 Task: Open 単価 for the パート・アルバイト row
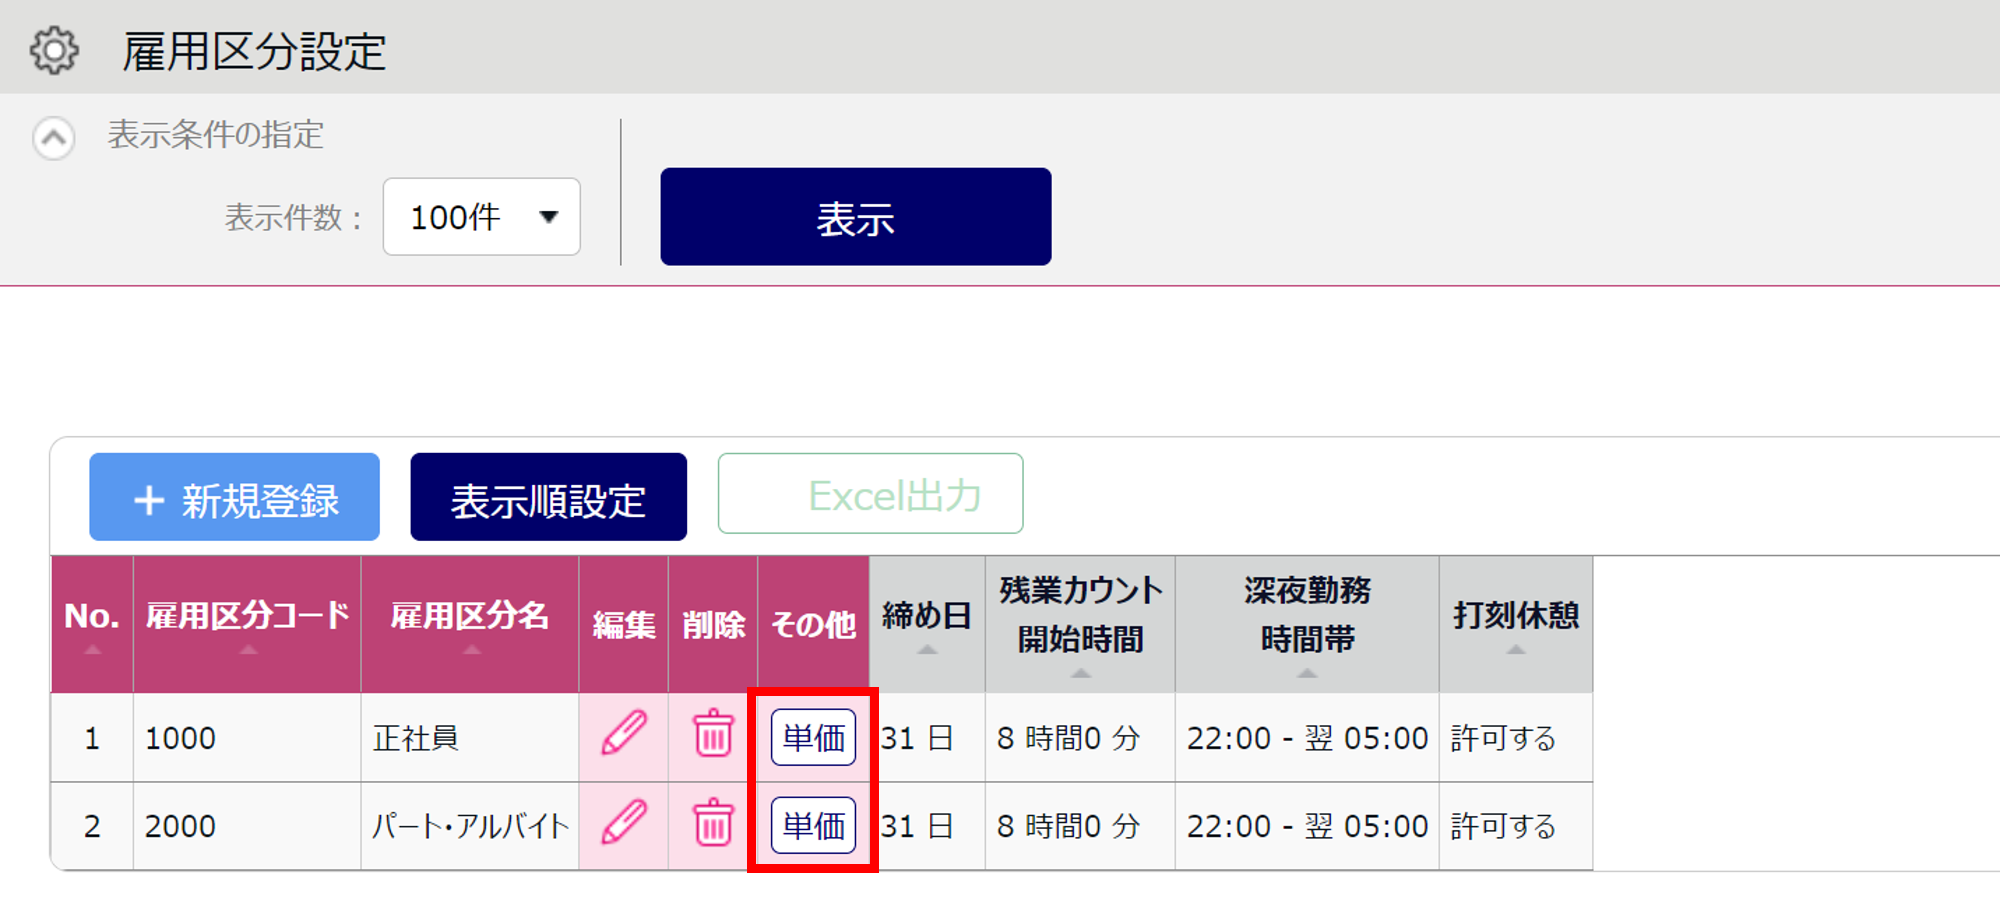tap(814, 825)
